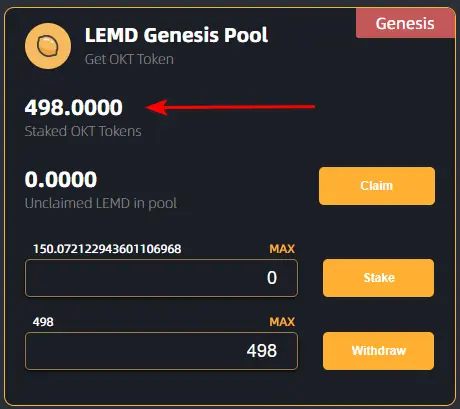Click the red arrow annotation
The height and width of the screenshot is (409, 460).
(230, 107)
